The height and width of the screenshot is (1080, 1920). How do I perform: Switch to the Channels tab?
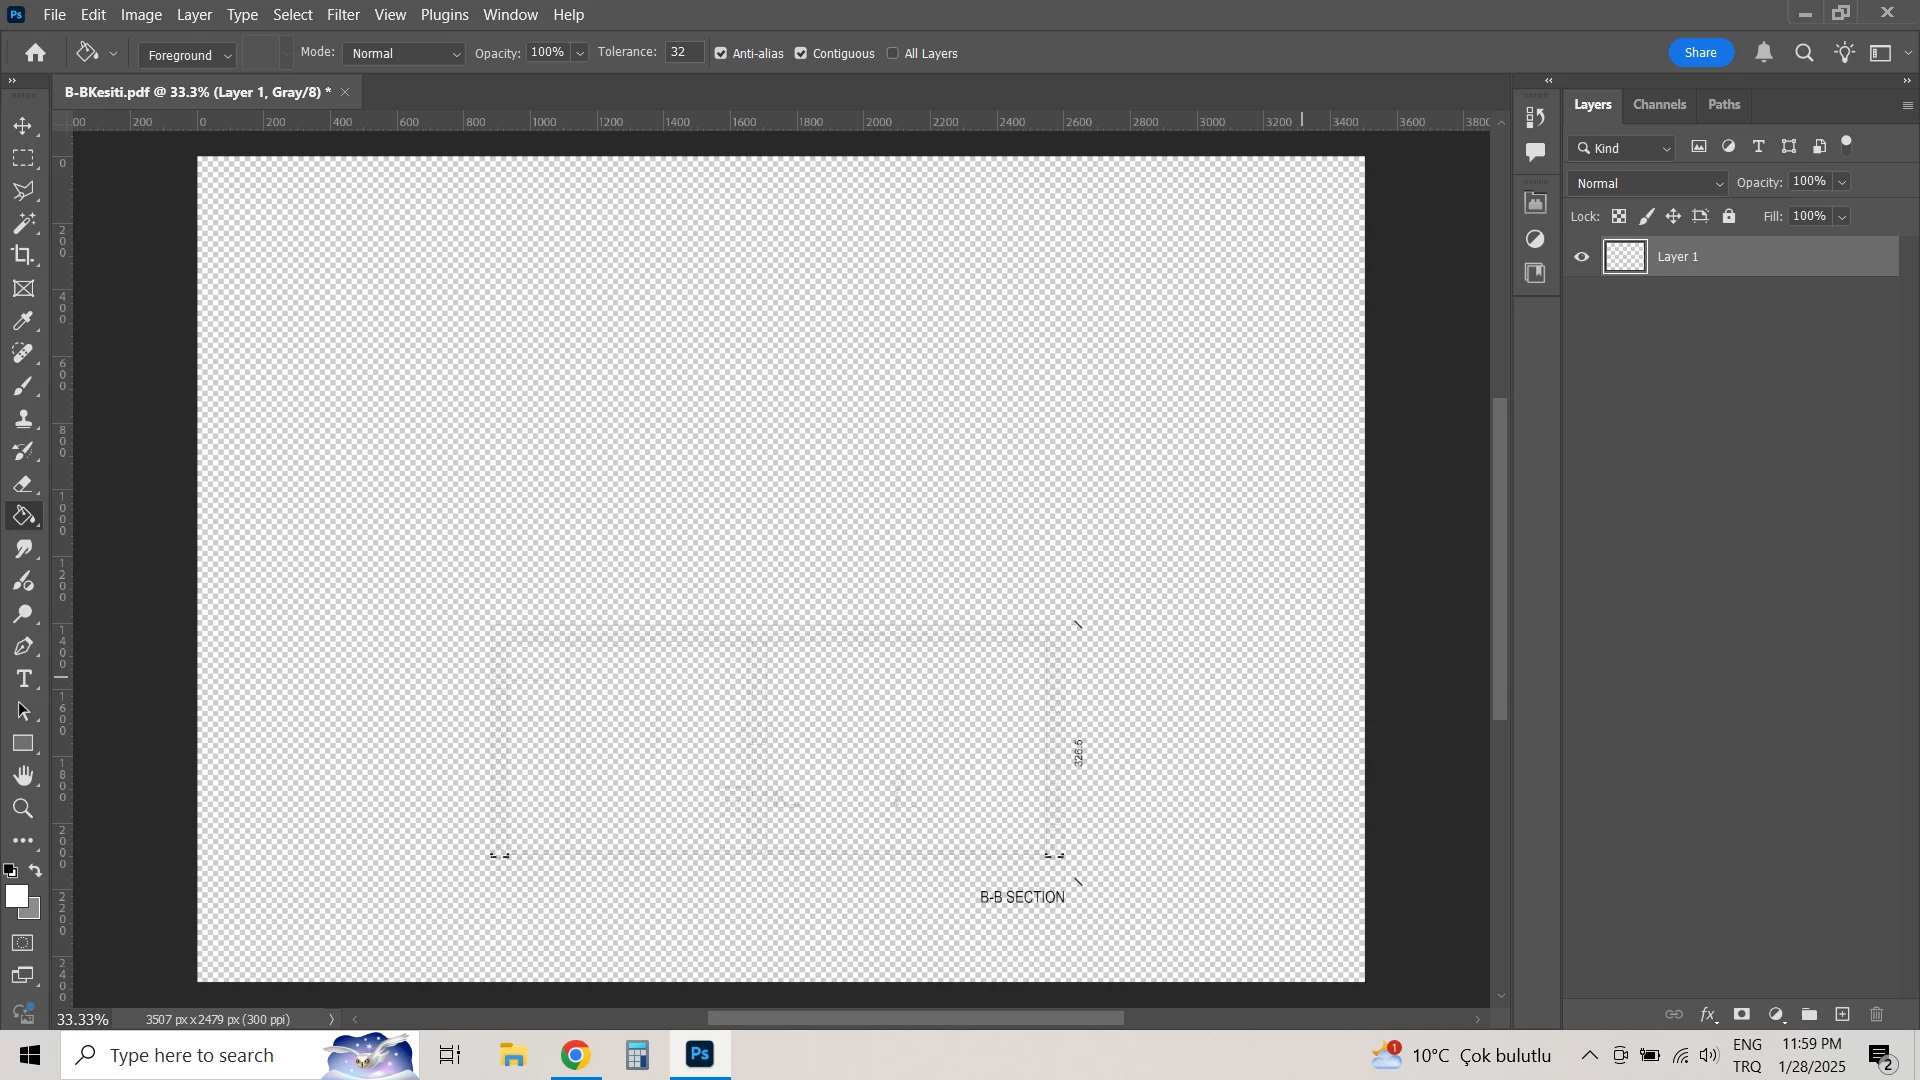1659,105
